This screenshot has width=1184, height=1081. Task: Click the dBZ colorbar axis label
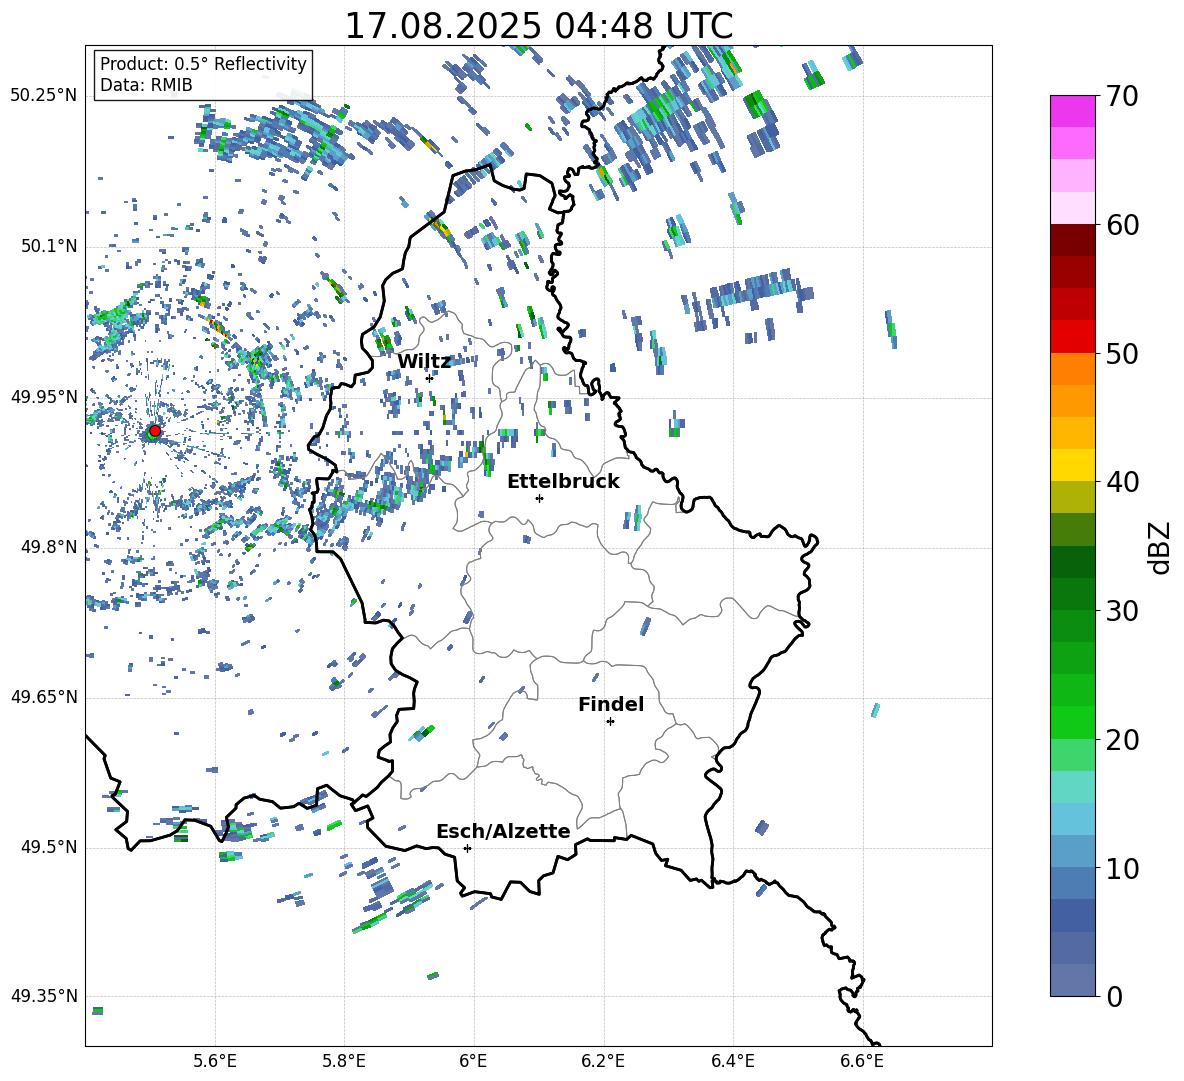pyautogui.click(x=1161, y=547)
